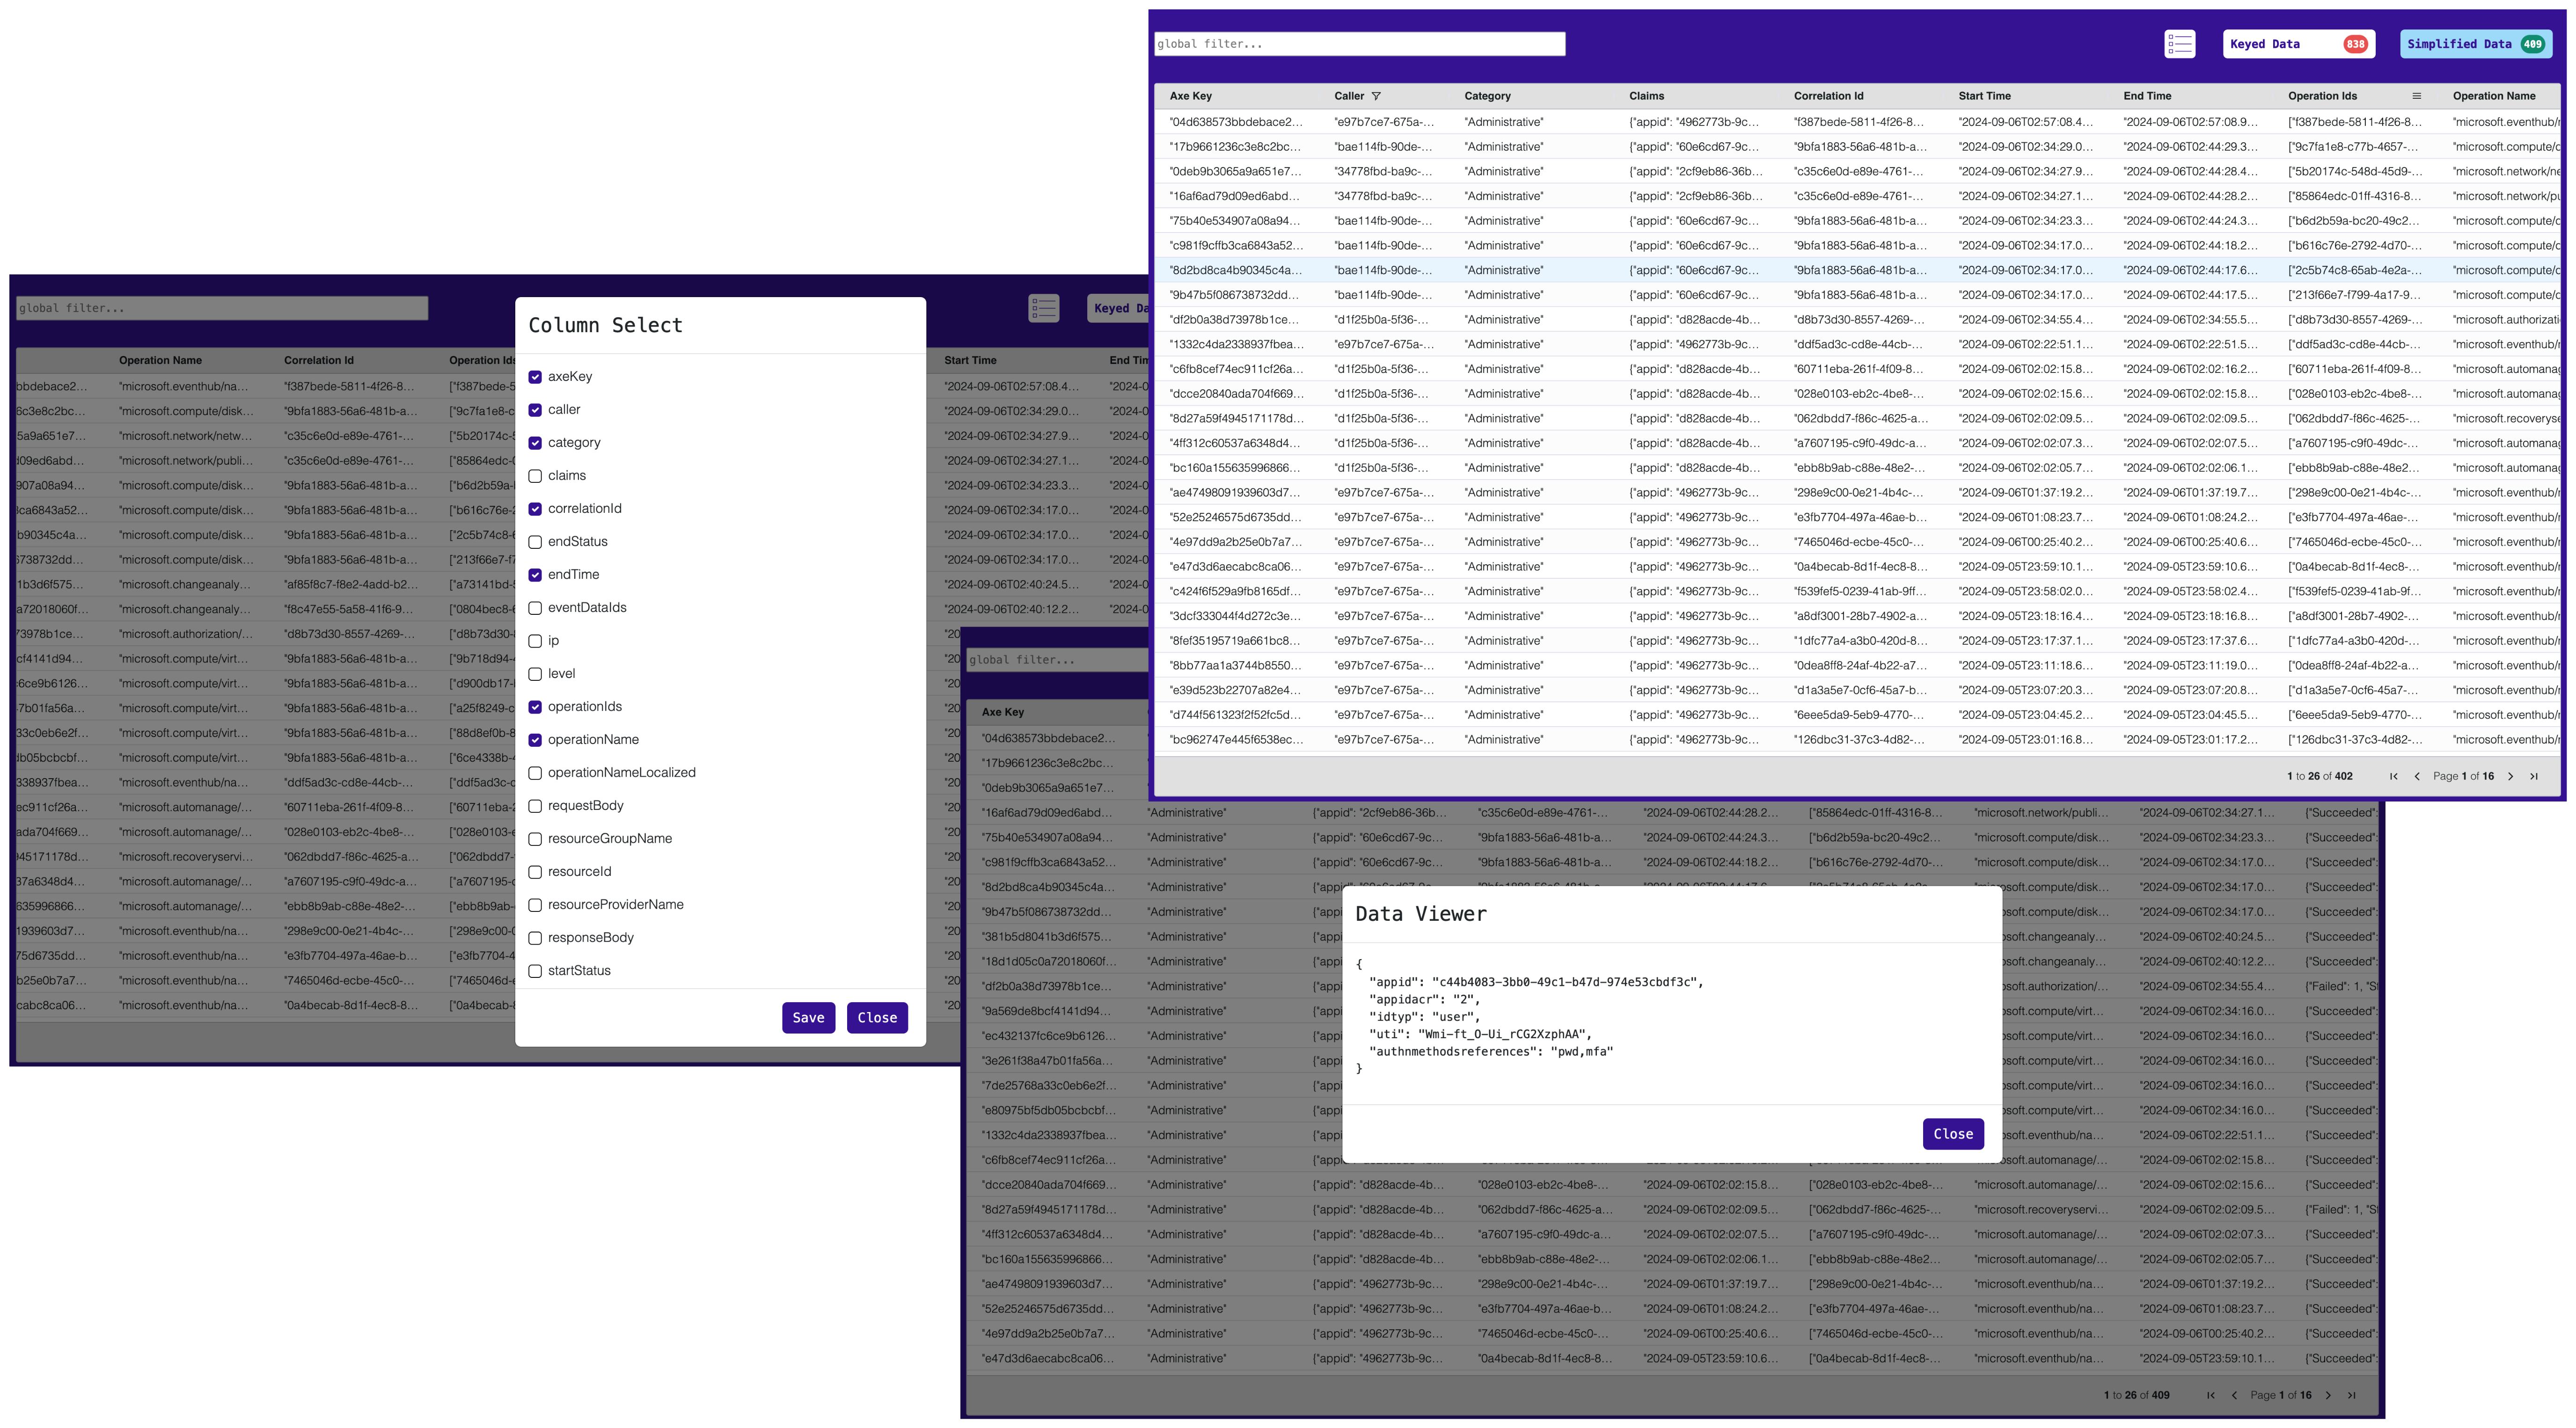This screenshot has height=1428, width=2576.
Task: Go to last page in 409-record table
Action: pyautogui.click(x=2352, y=1395)
